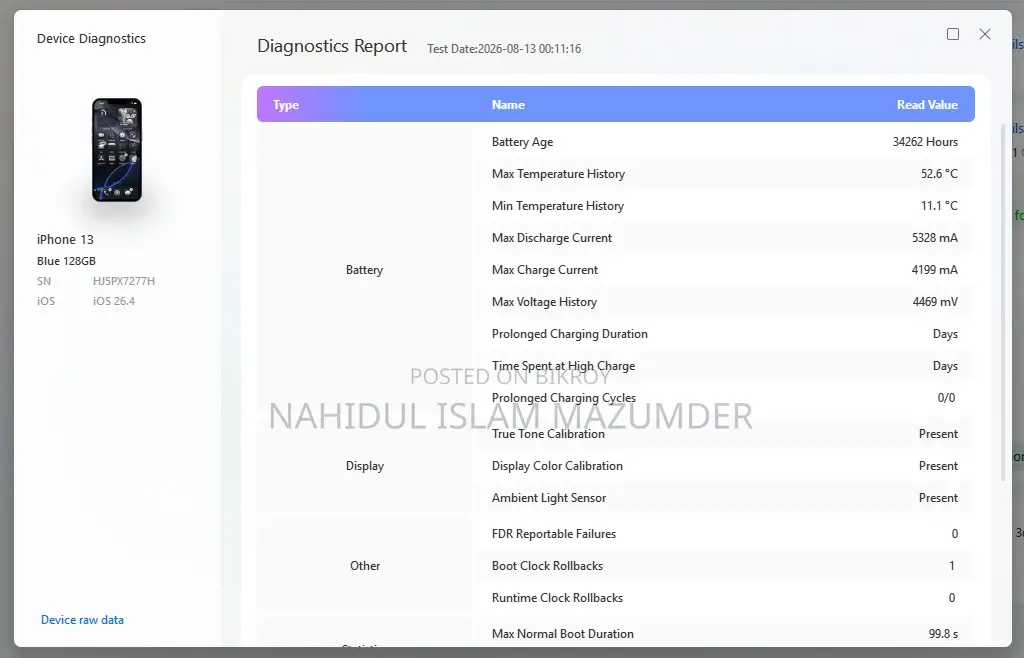Click the 11.1 °C value

tap(939, 206)
